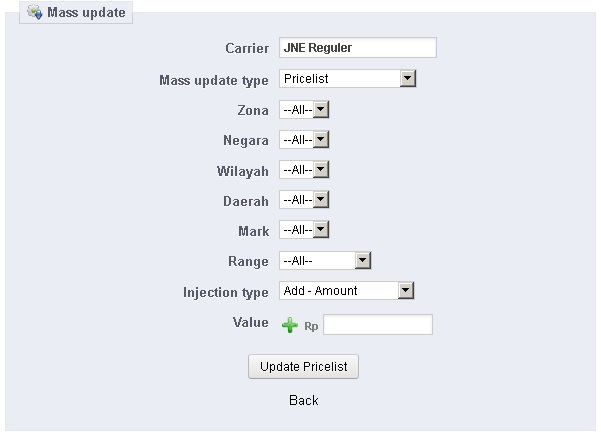Expand the Zona dropdown
This screenshot has height=441, width=601.
(x=304, y=110)
